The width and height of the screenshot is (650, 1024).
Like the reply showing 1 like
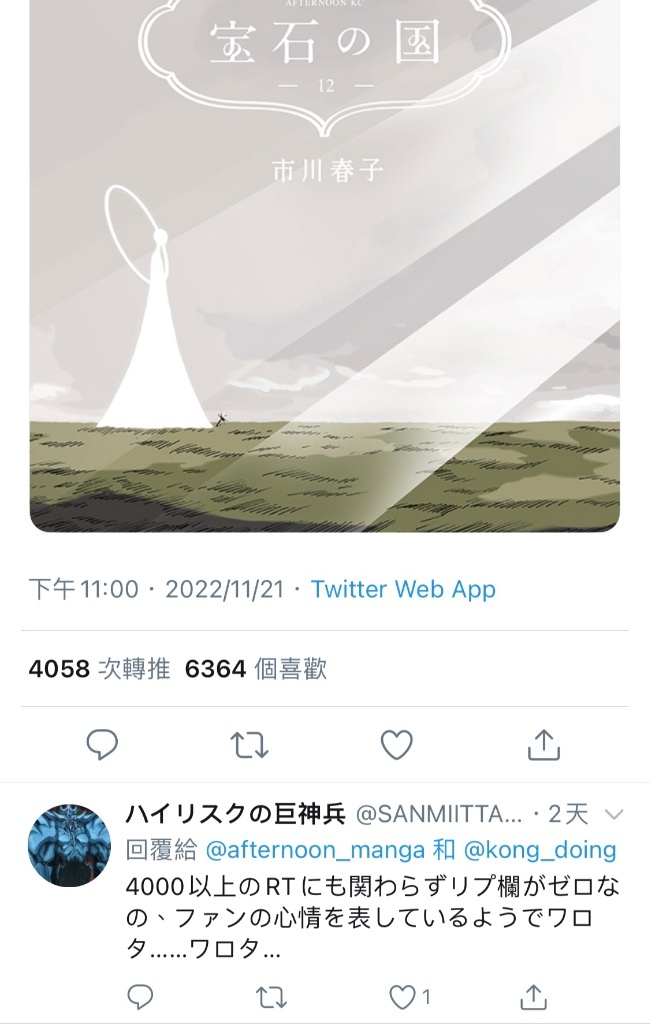tap(410, 997)
